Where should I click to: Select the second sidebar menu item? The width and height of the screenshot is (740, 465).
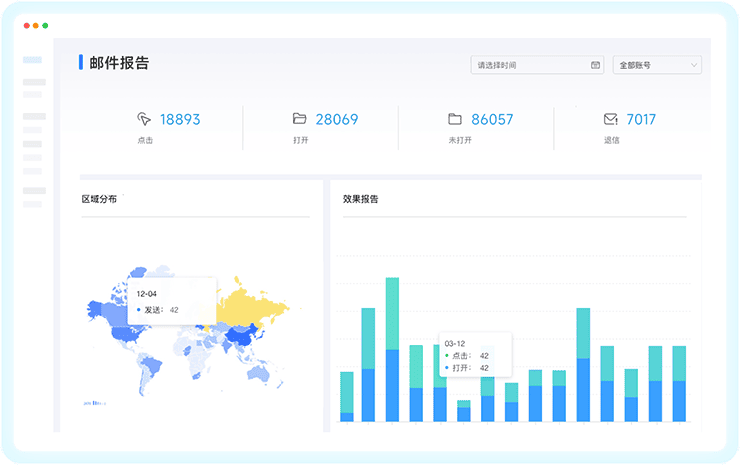pyautogui.click(x=34, y=82)
